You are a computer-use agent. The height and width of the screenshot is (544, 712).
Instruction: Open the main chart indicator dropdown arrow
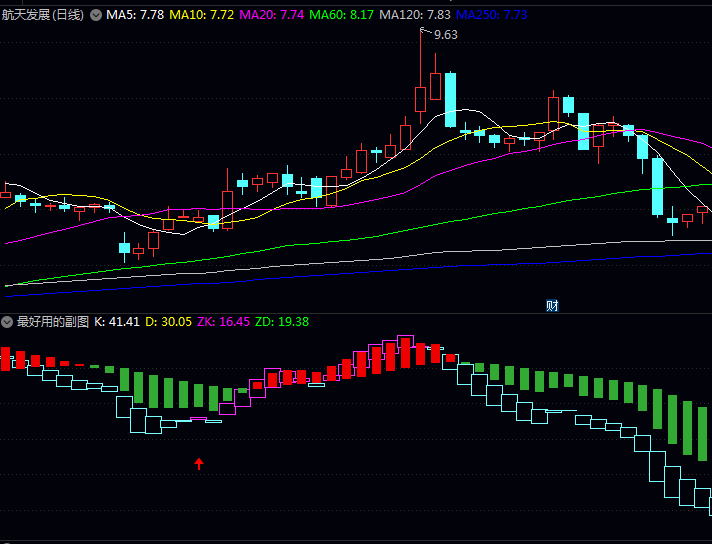pos(96,15)
